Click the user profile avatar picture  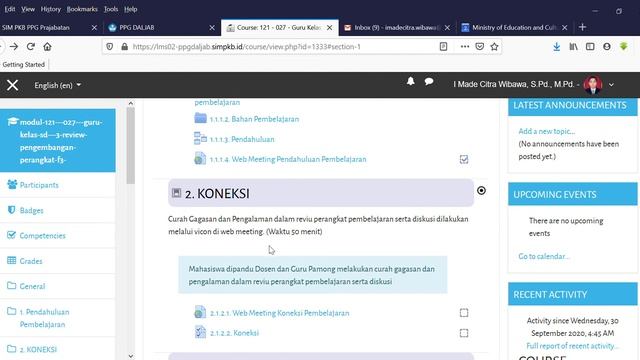[593, 84]
